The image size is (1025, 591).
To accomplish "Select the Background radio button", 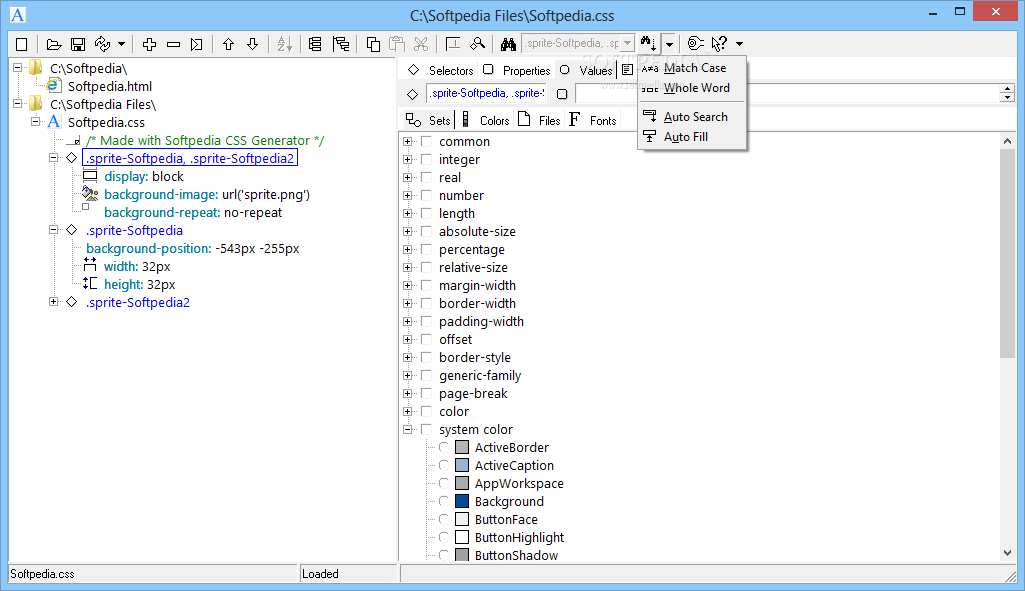I will (x=444, y=501).
